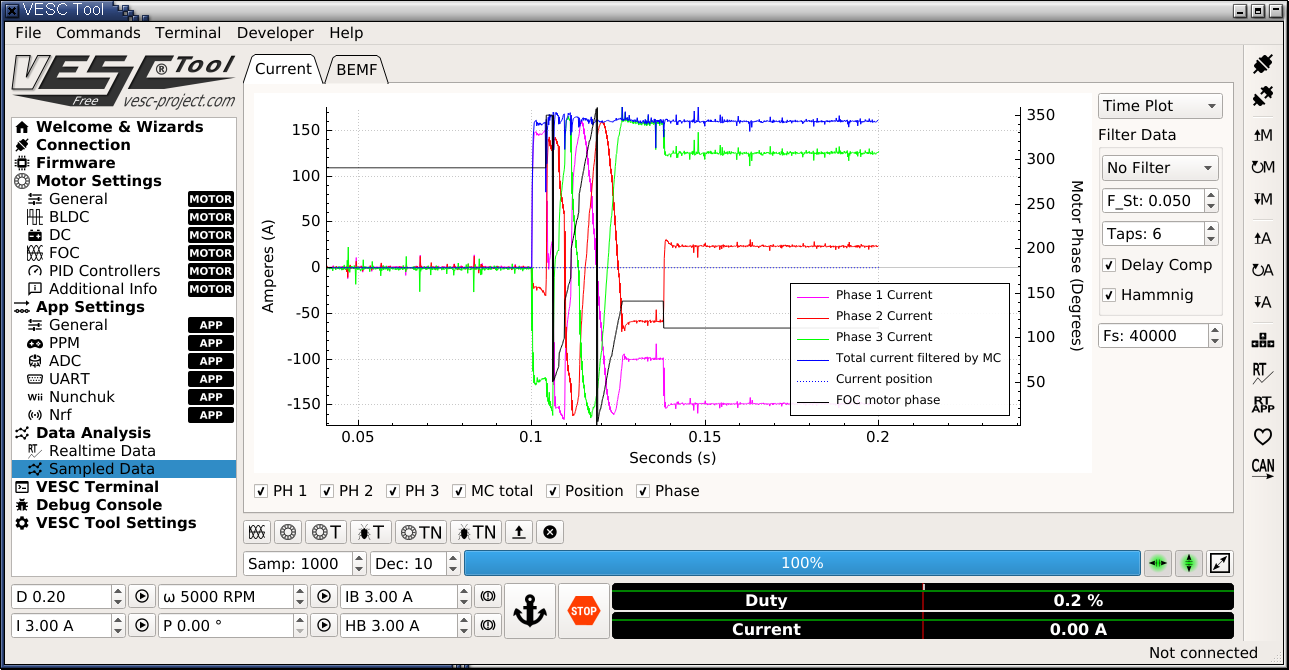Viewport: 1289px width, 670px height.
Task: Click the lone bearing icon sample button
Action: point(288,532)
